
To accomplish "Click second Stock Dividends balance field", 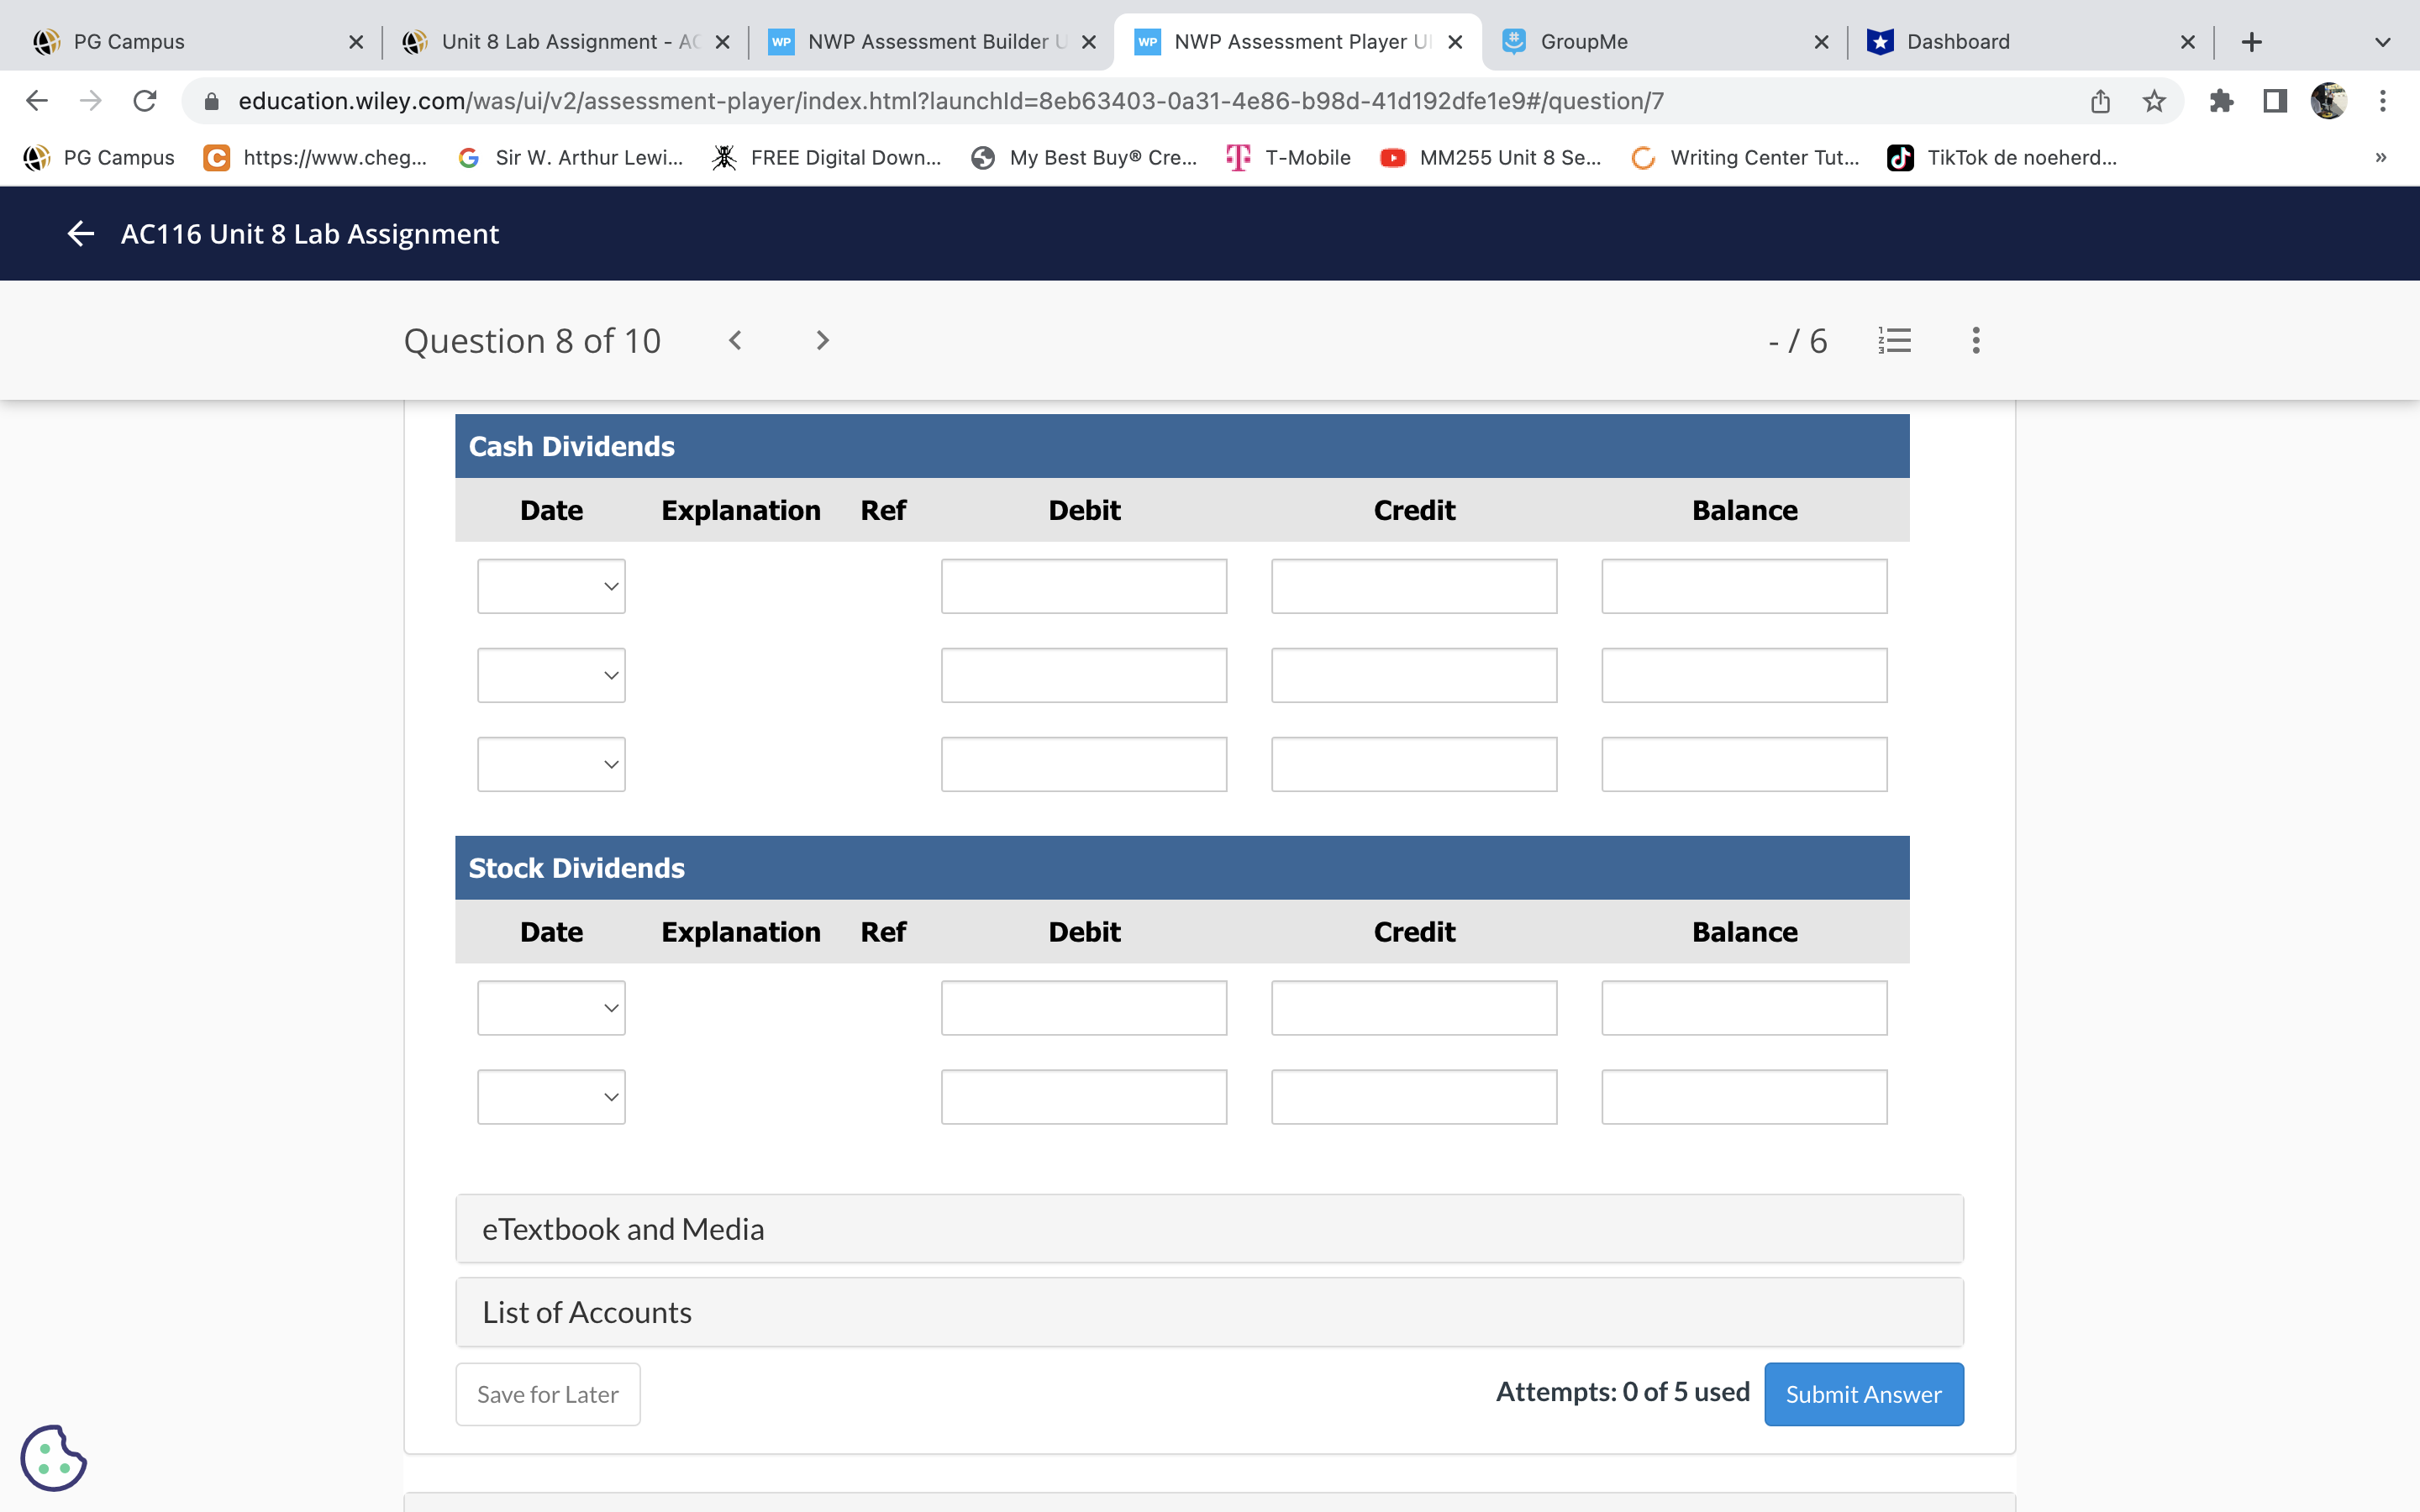I will 1743,1097.
